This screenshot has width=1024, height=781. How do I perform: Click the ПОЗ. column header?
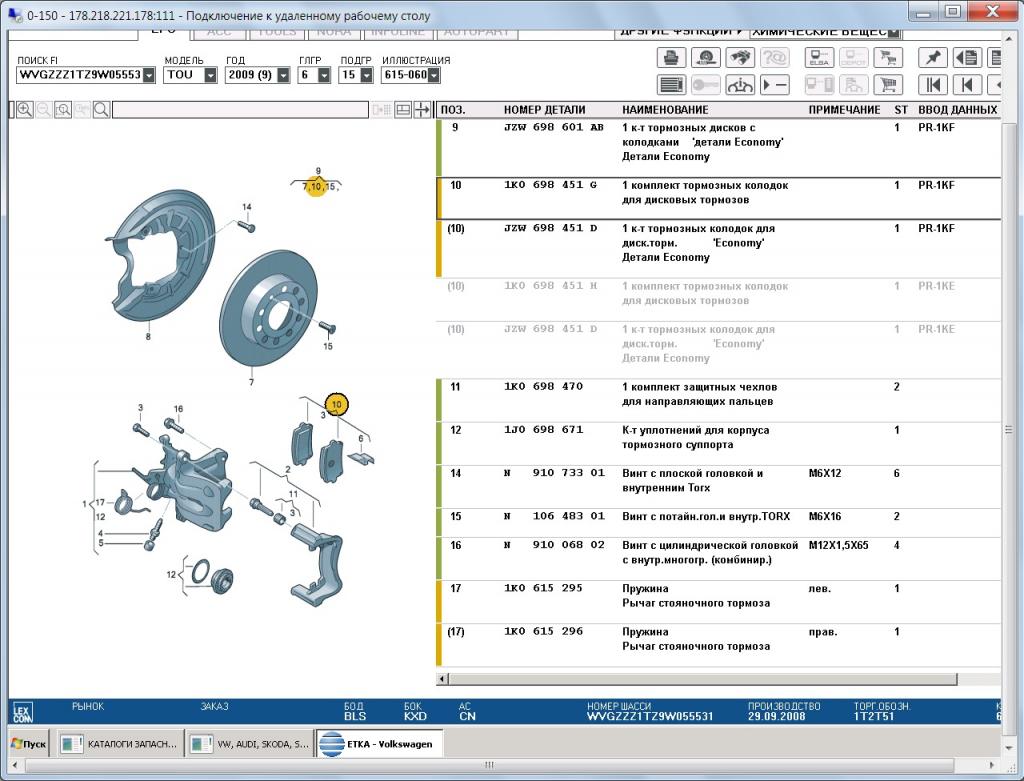point(453,110)
